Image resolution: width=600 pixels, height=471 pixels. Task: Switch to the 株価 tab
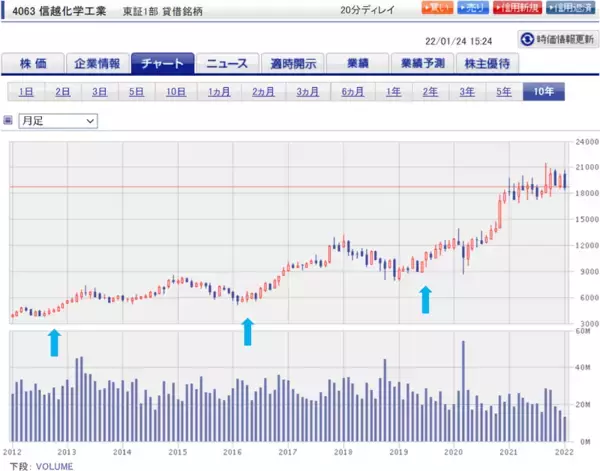pyautogui.click(x=34, y=64)
